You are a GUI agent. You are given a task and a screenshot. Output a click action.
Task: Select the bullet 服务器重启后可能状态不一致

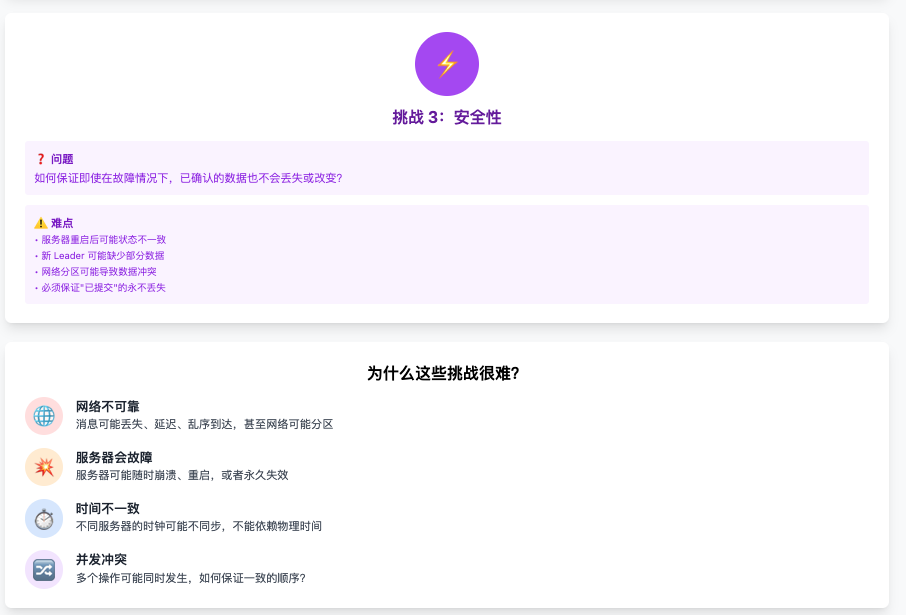pos(103,239)
